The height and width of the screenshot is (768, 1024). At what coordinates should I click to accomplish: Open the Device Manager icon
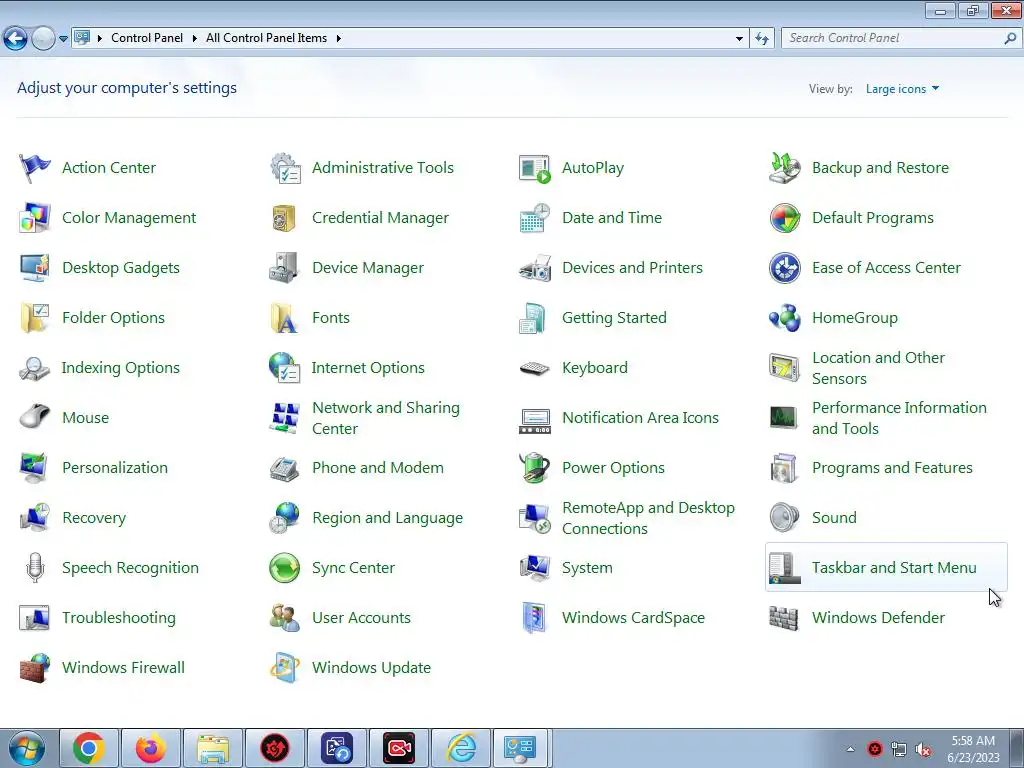tap(285, 268)
